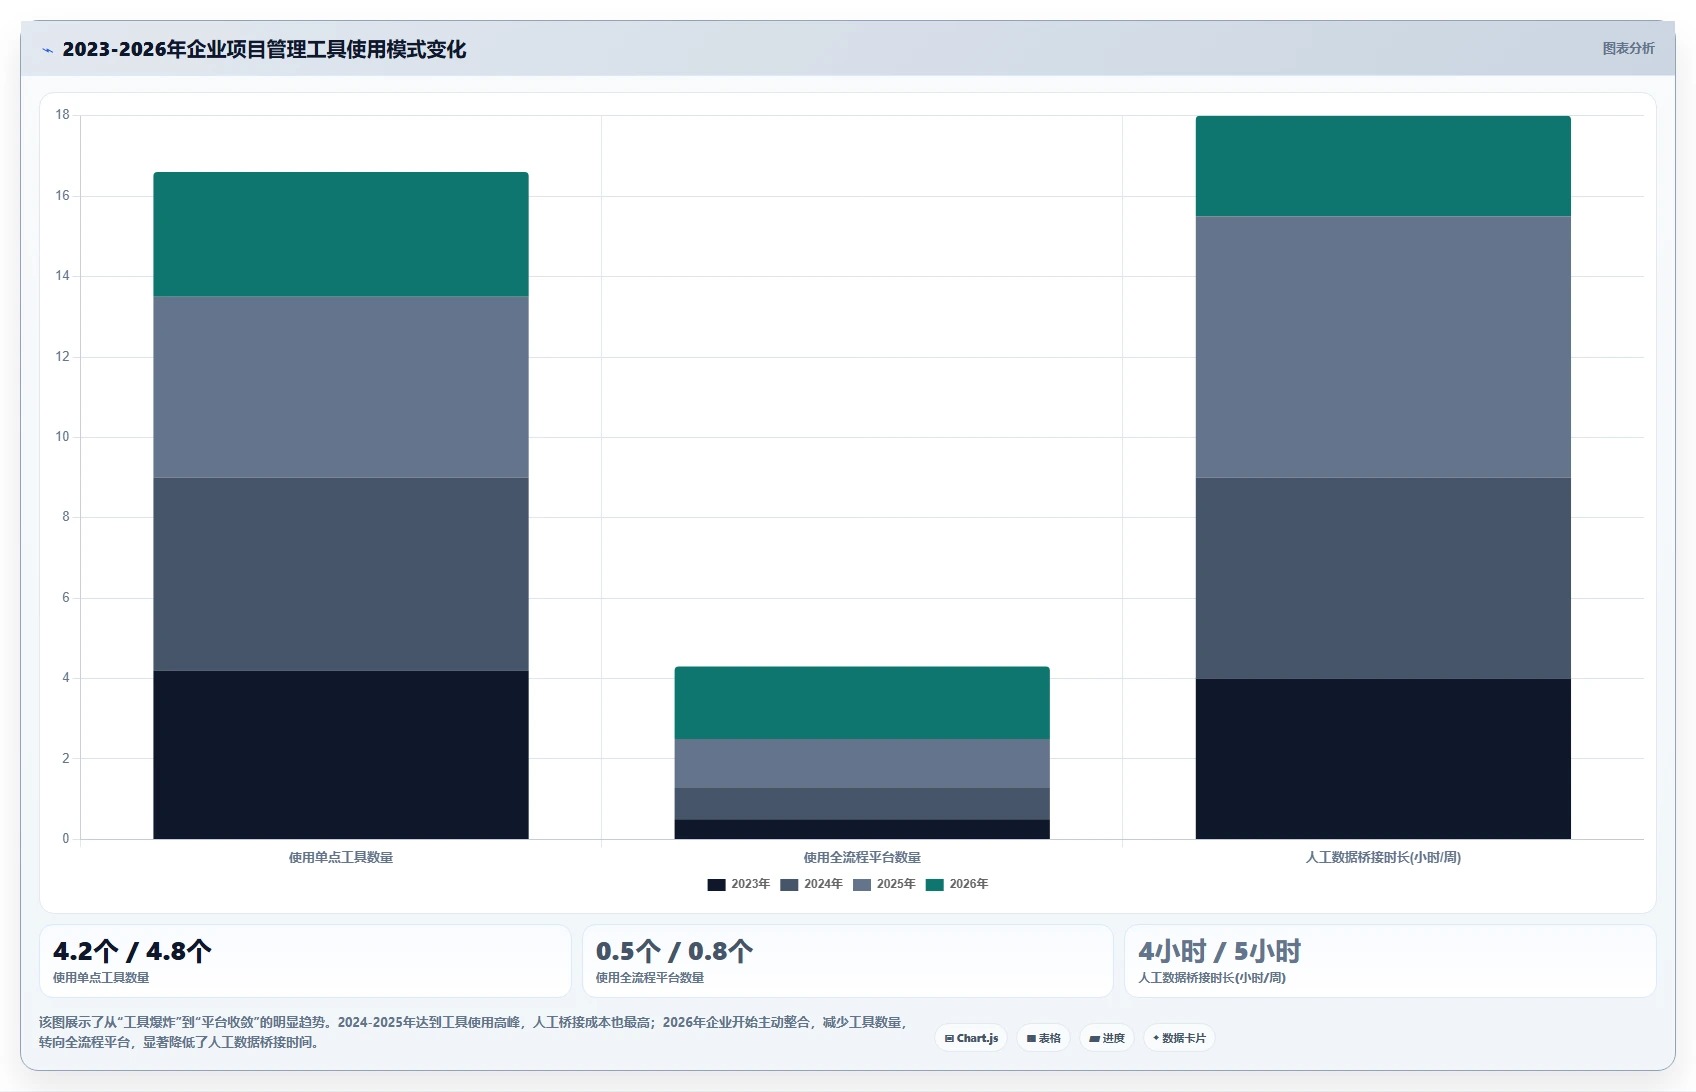Click the 4小时 / 5小时 stat card
Image resolution: width=1696 pixels, height=1092 pixels.
pos(1390,961)
